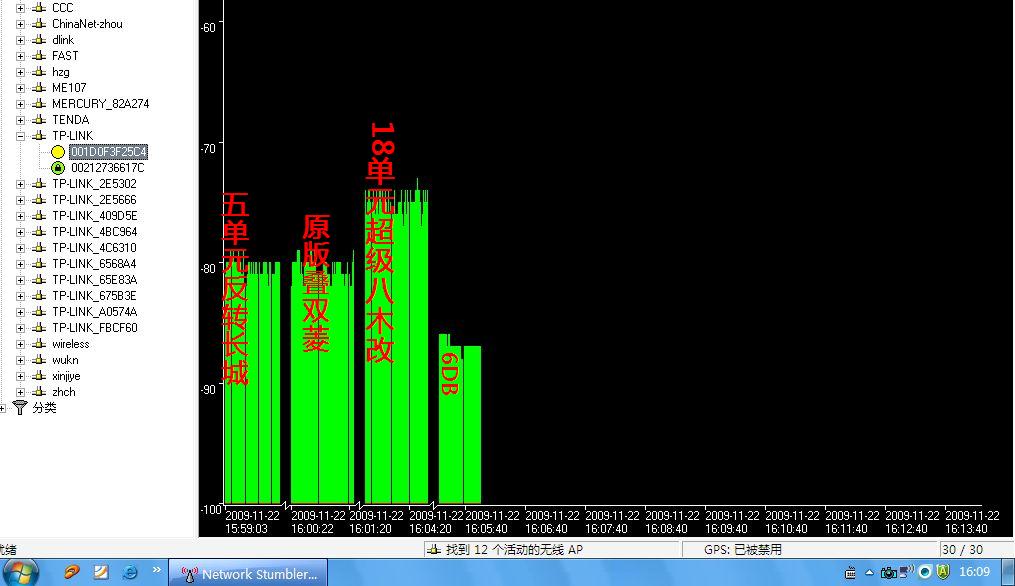This screenshot has height=586, width=1015.
Task: Open Internet Explorer from quick launch
Action: [130, 572]
